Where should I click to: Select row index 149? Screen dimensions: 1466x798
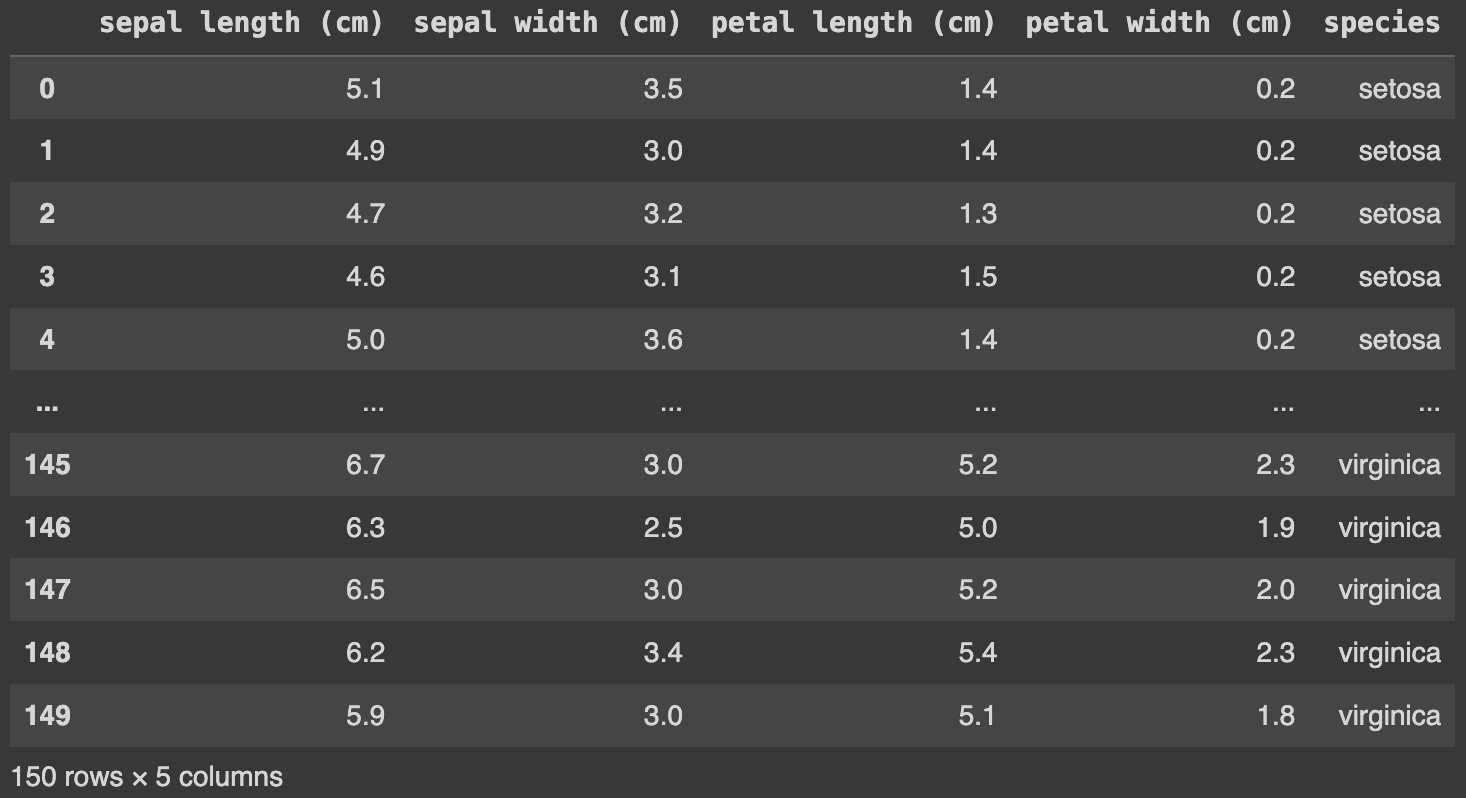pos(47,716)
